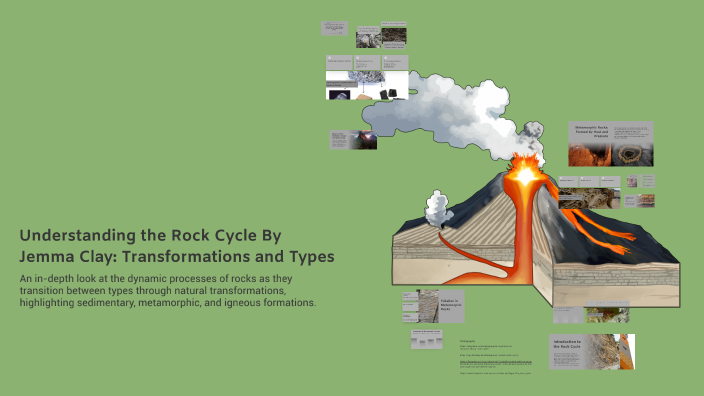
Task: Select the small gray text slide at the top left of the cluster
Action: coord(334,28)
